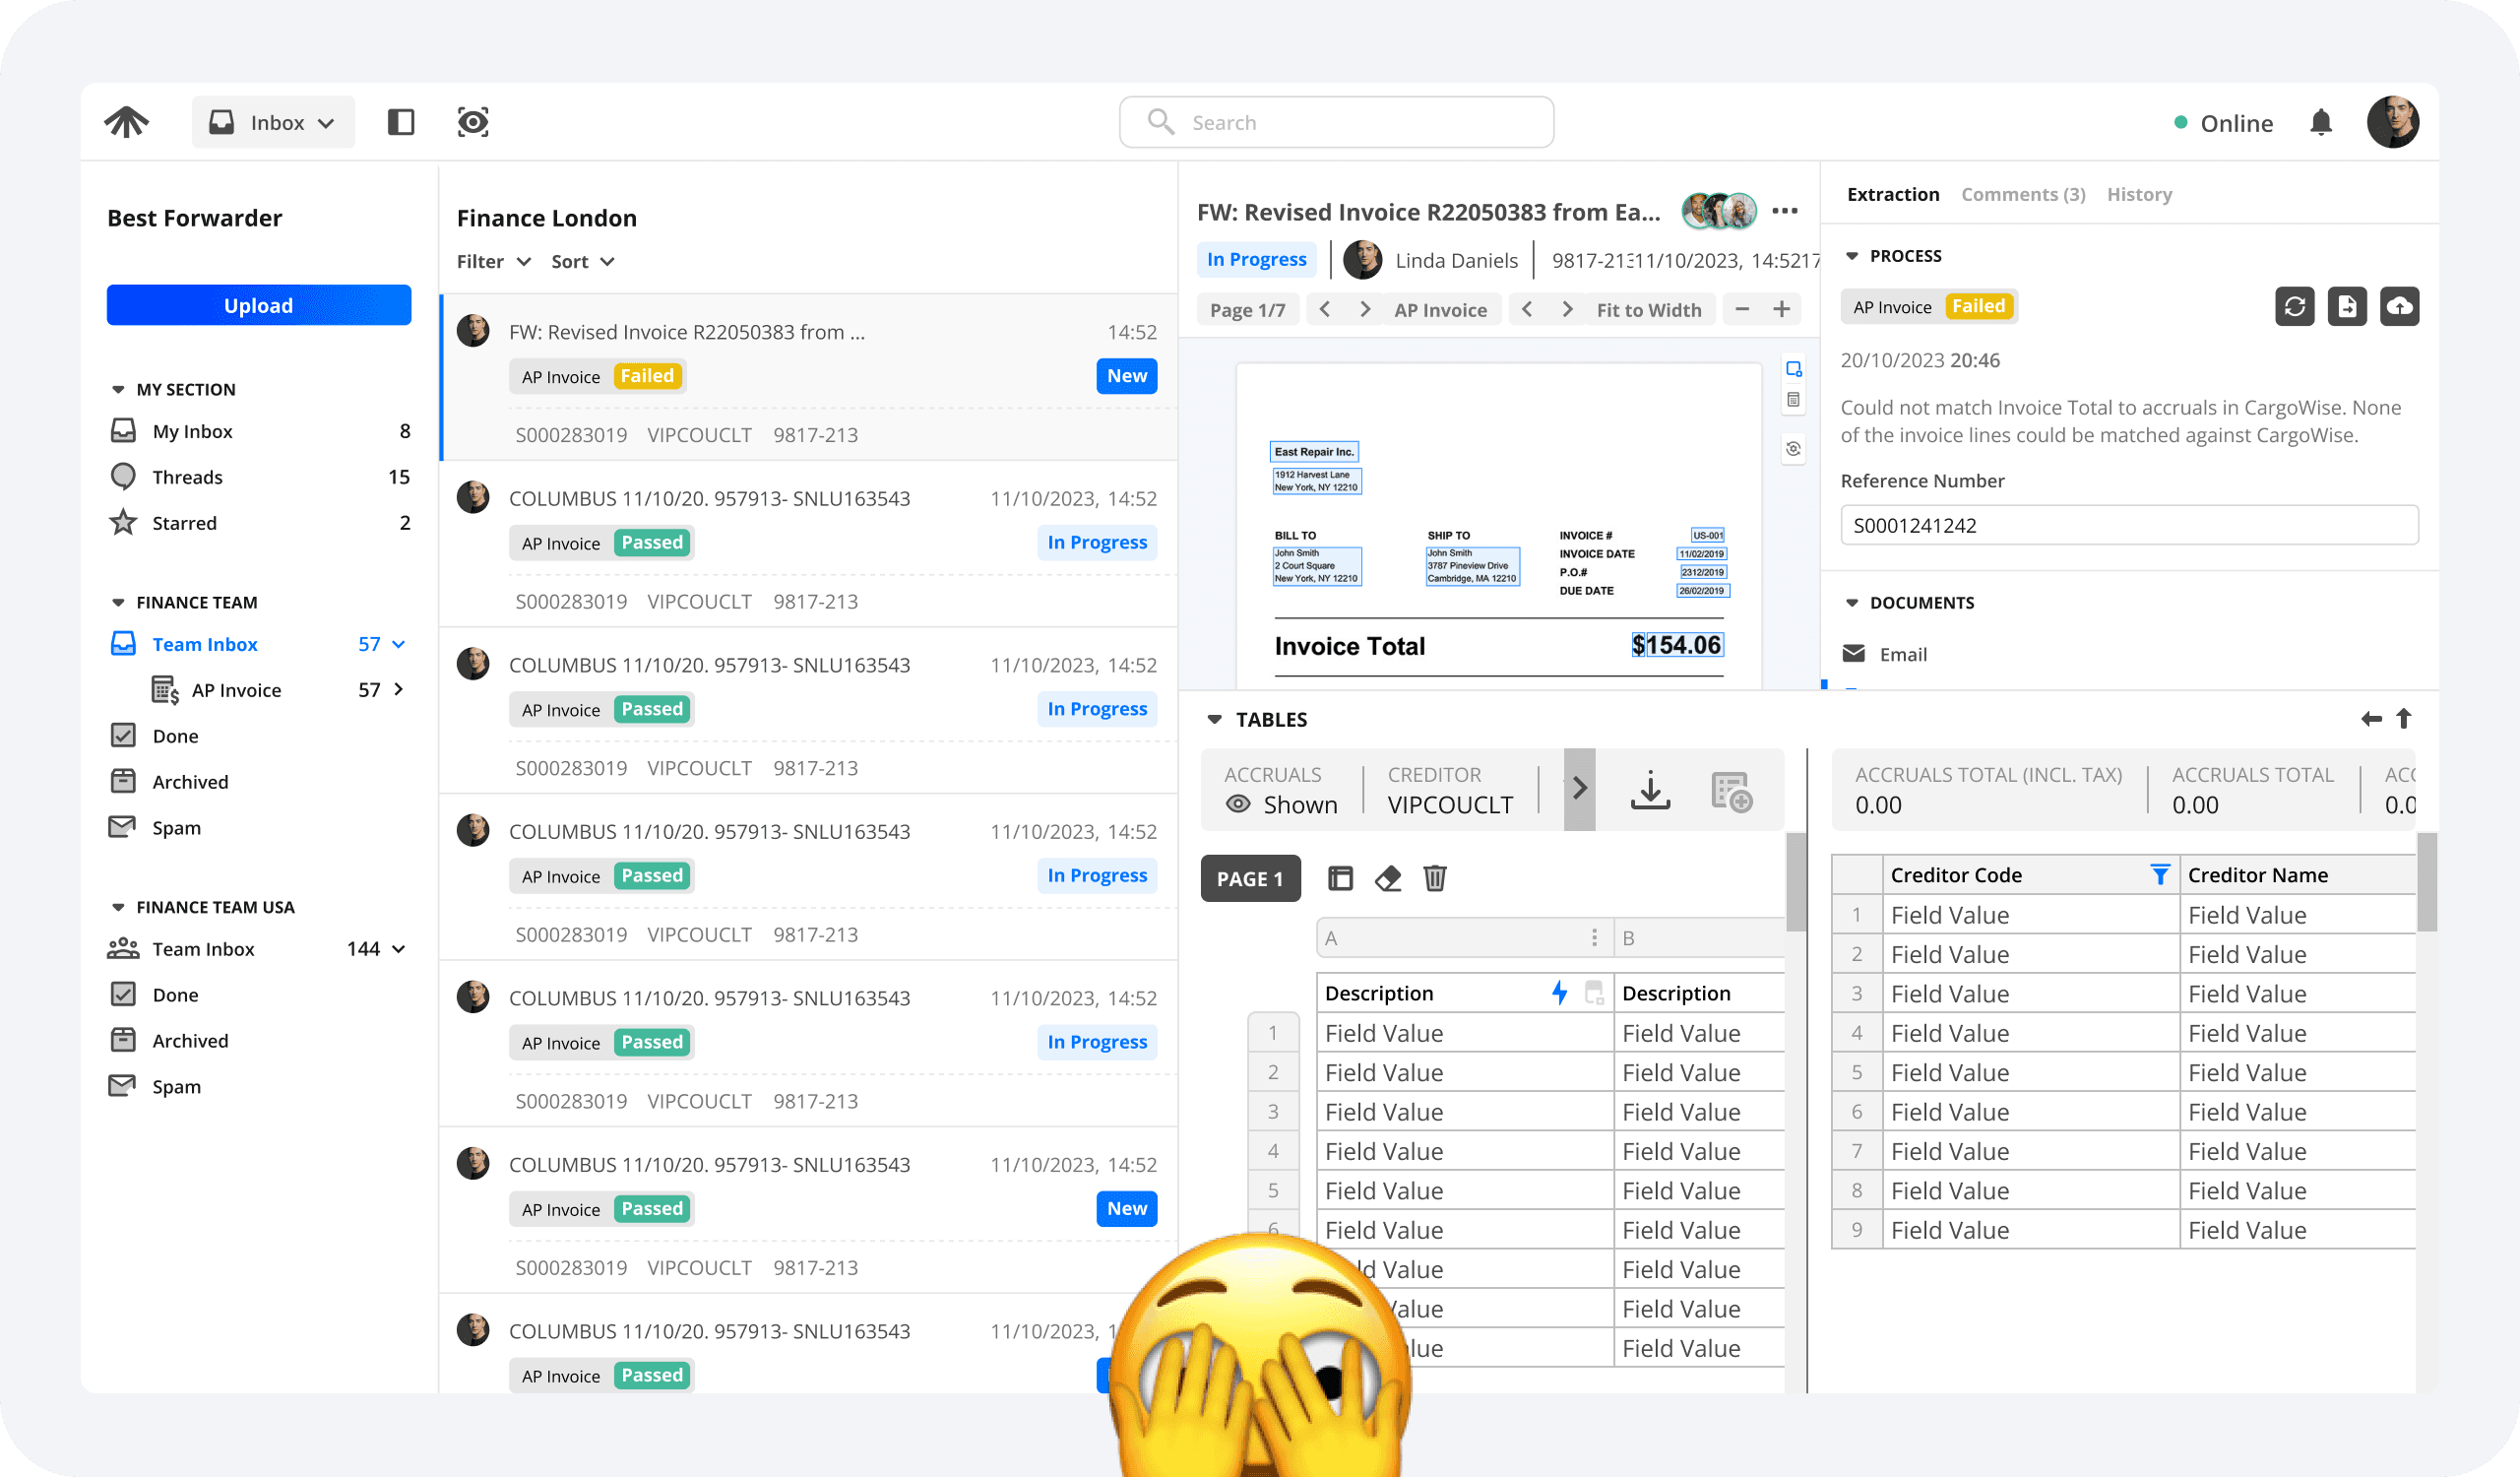Zoom in document with plus button
The image size is (2520, 1477).
click(1781, 309)
